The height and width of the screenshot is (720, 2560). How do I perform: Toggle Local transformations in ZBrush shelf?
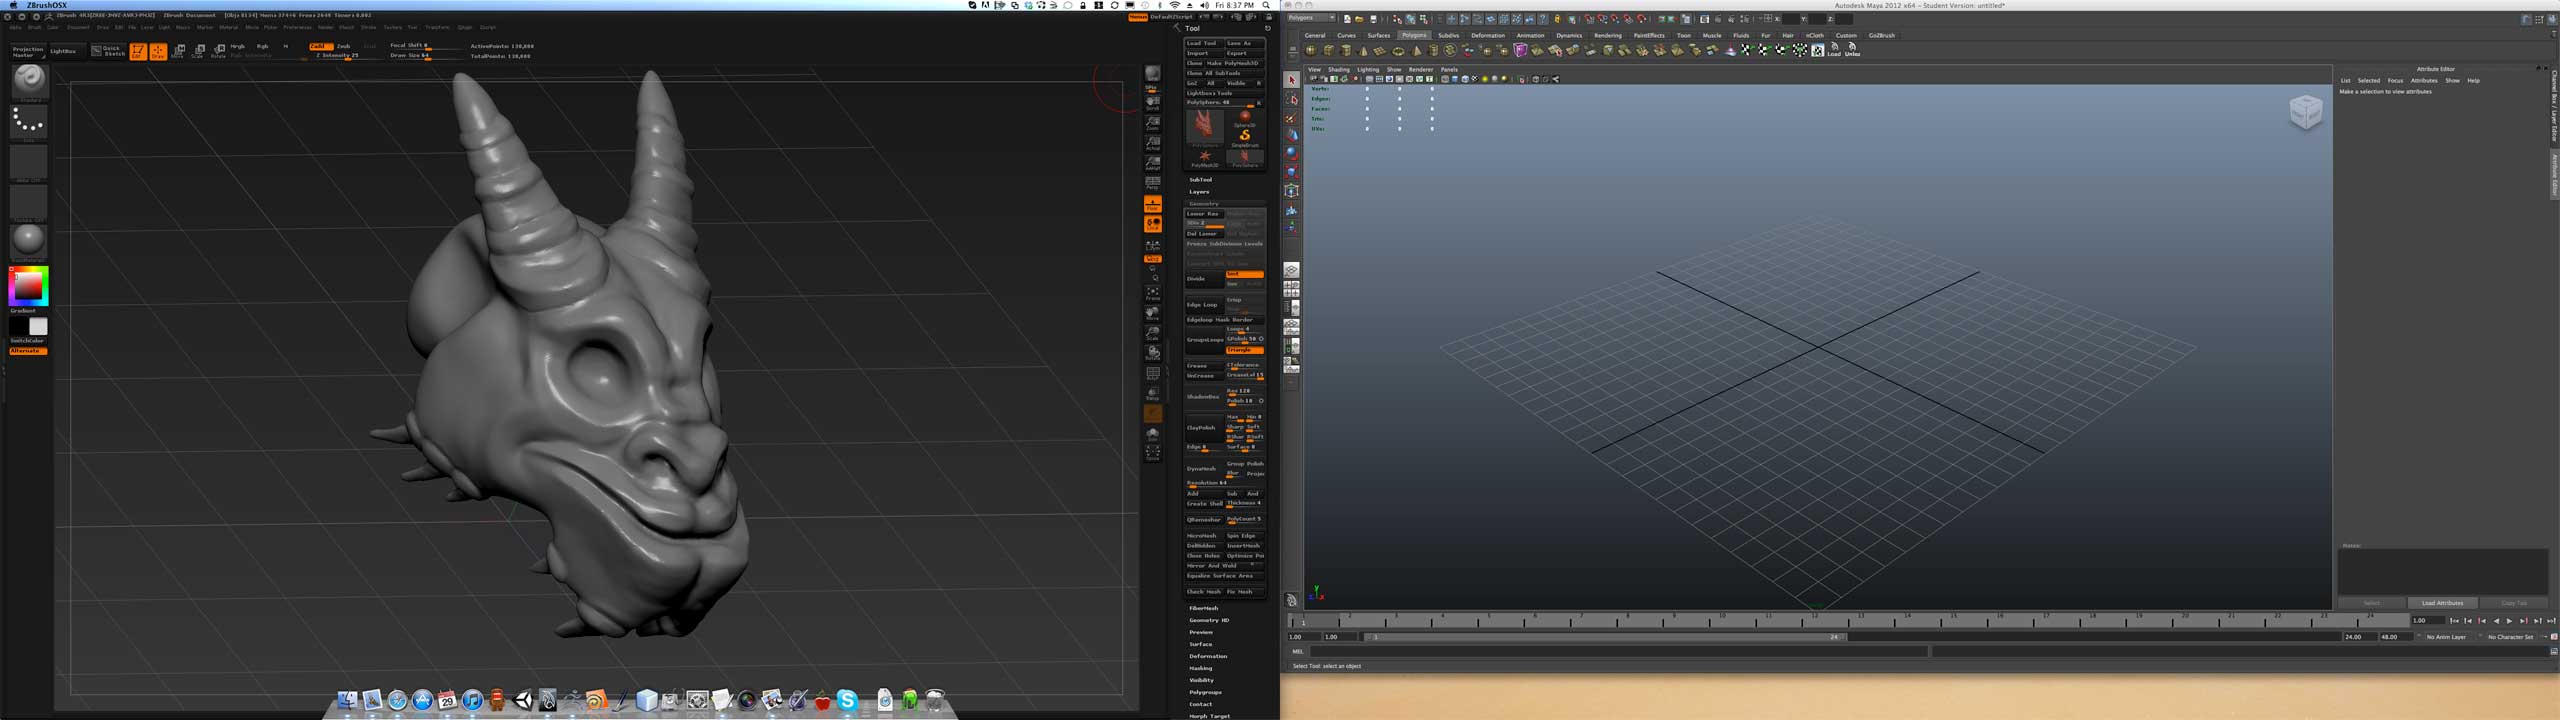coord(1153,224)
